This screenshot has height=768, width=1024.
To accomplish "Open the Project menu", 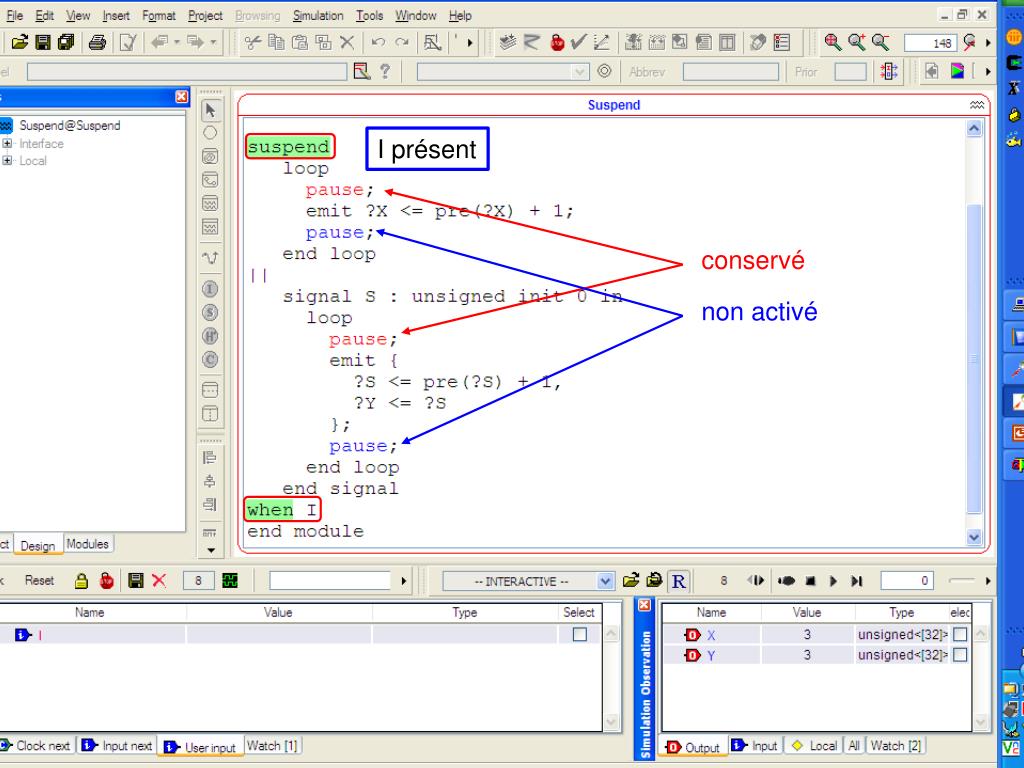I will pos(205,15).
